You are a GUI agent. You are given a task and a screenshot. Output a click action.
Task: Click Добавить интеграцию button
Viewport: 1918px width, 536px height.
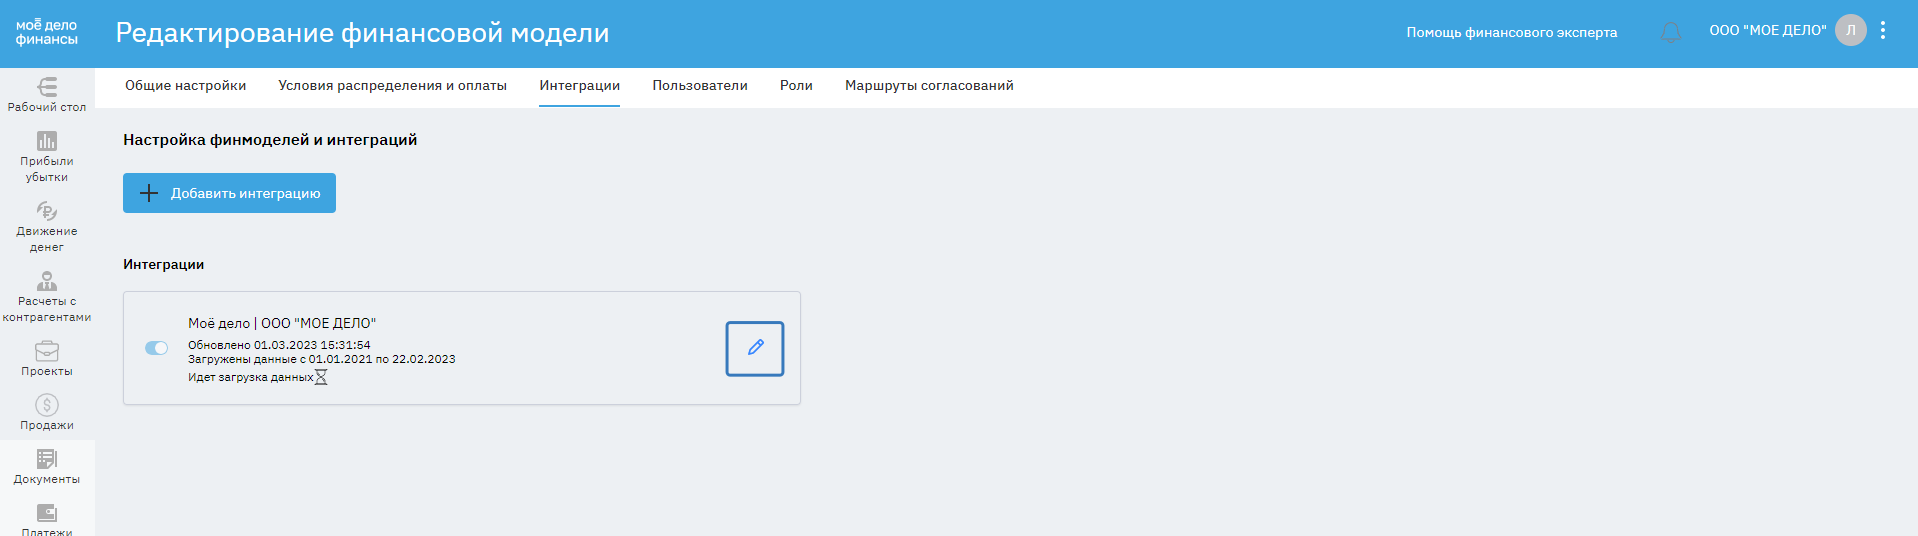tap(229, 193)
